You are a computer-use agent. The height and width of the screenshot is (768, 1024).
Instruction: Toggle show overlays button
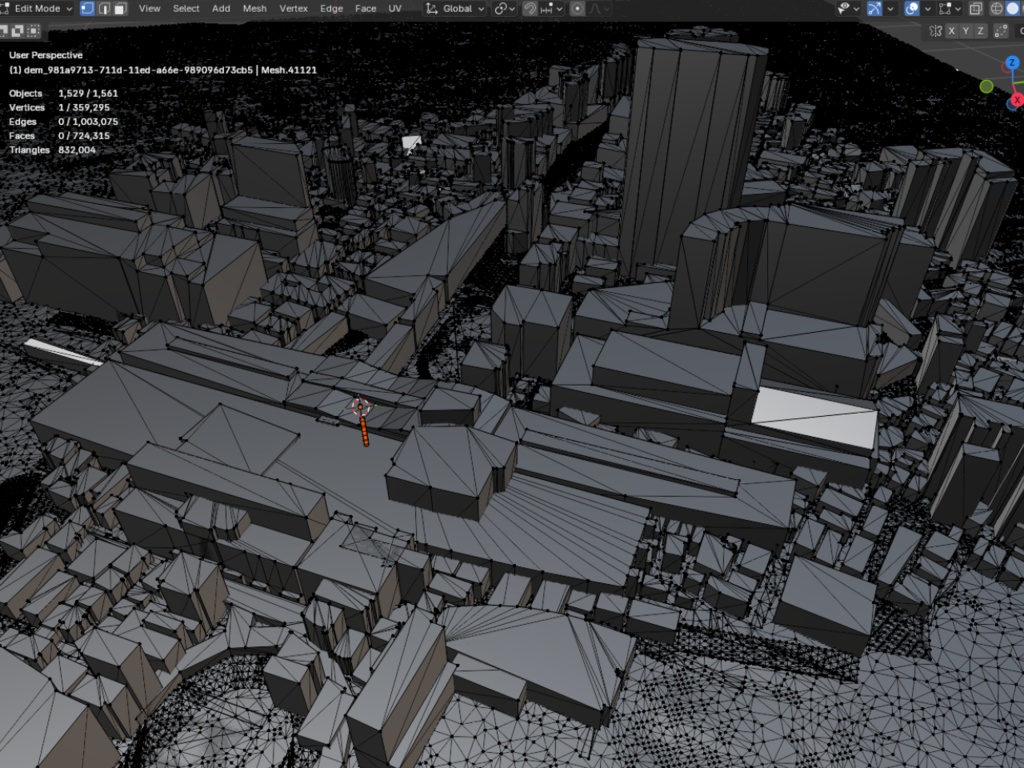coord(912,8)
